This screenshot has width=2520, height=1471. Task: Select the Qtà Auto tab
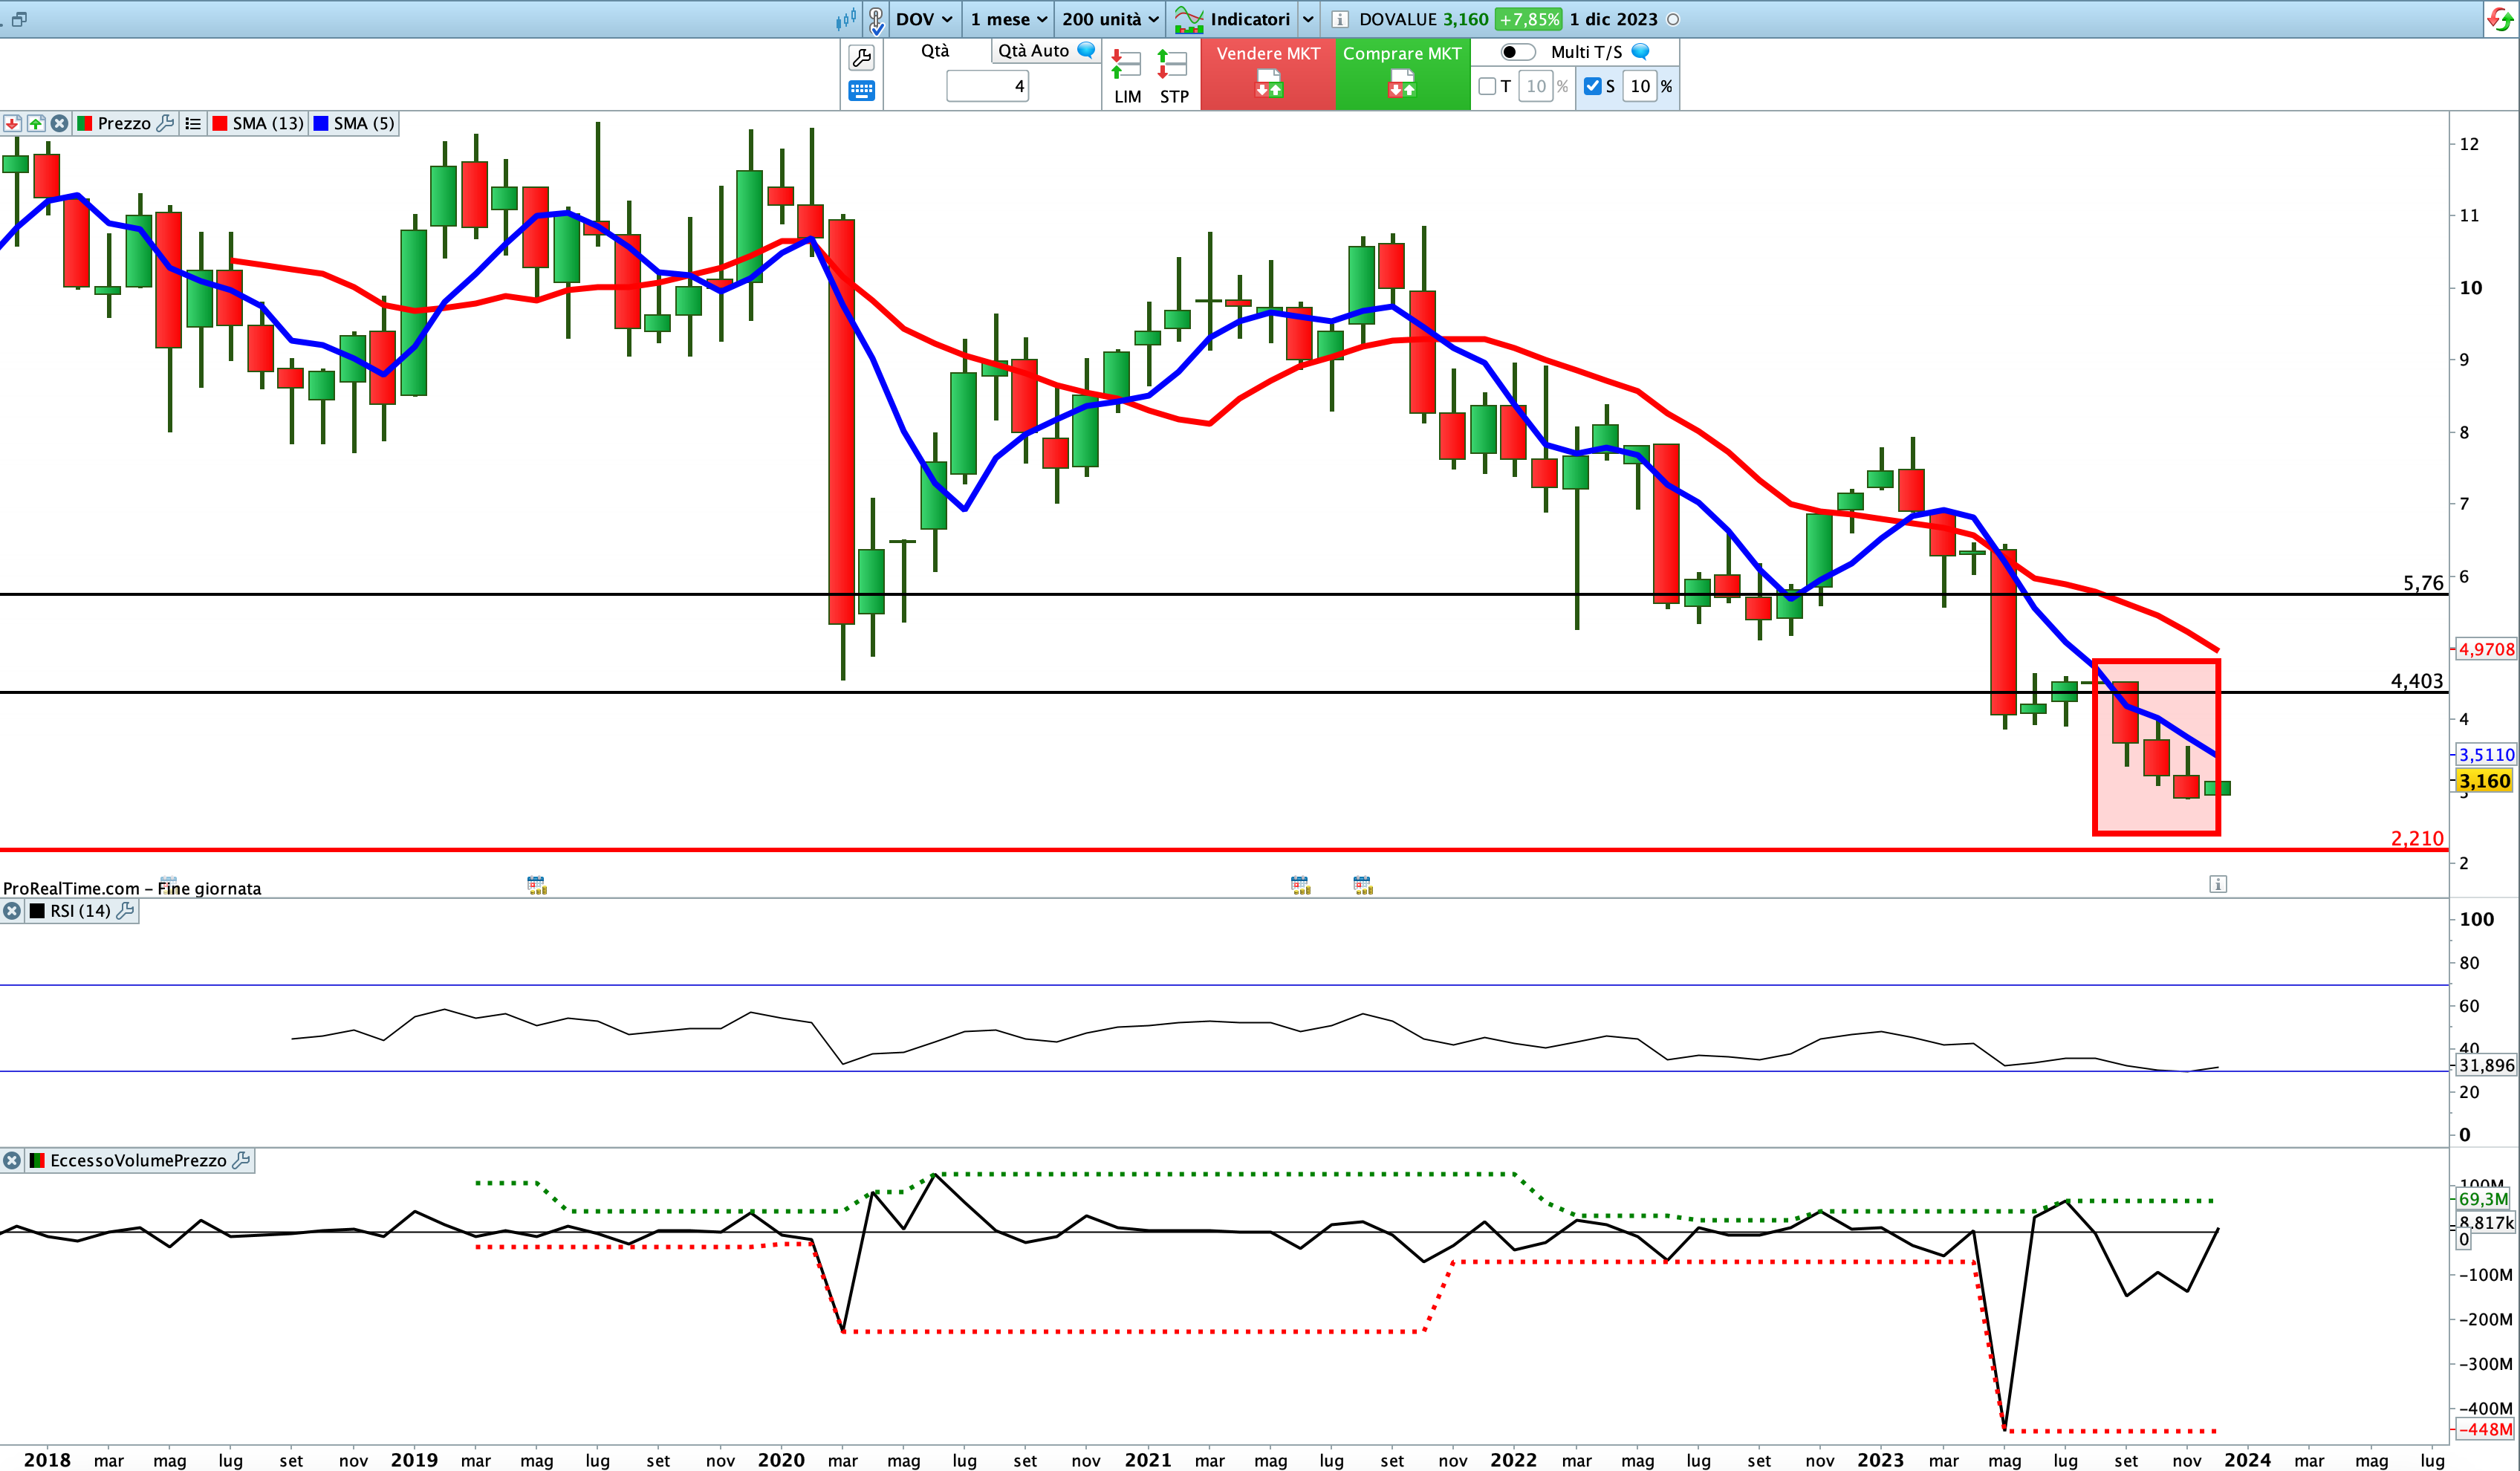point(1033,51)
